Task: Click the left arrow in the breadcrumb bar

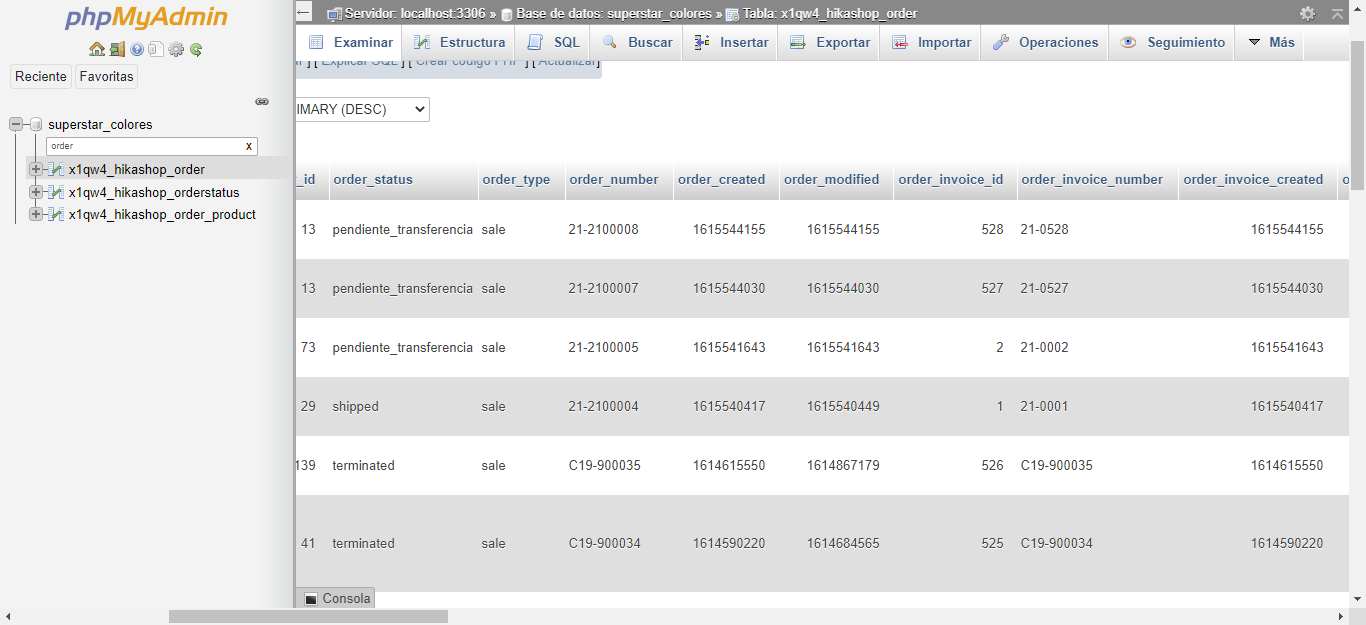Action: click(304, 13)
